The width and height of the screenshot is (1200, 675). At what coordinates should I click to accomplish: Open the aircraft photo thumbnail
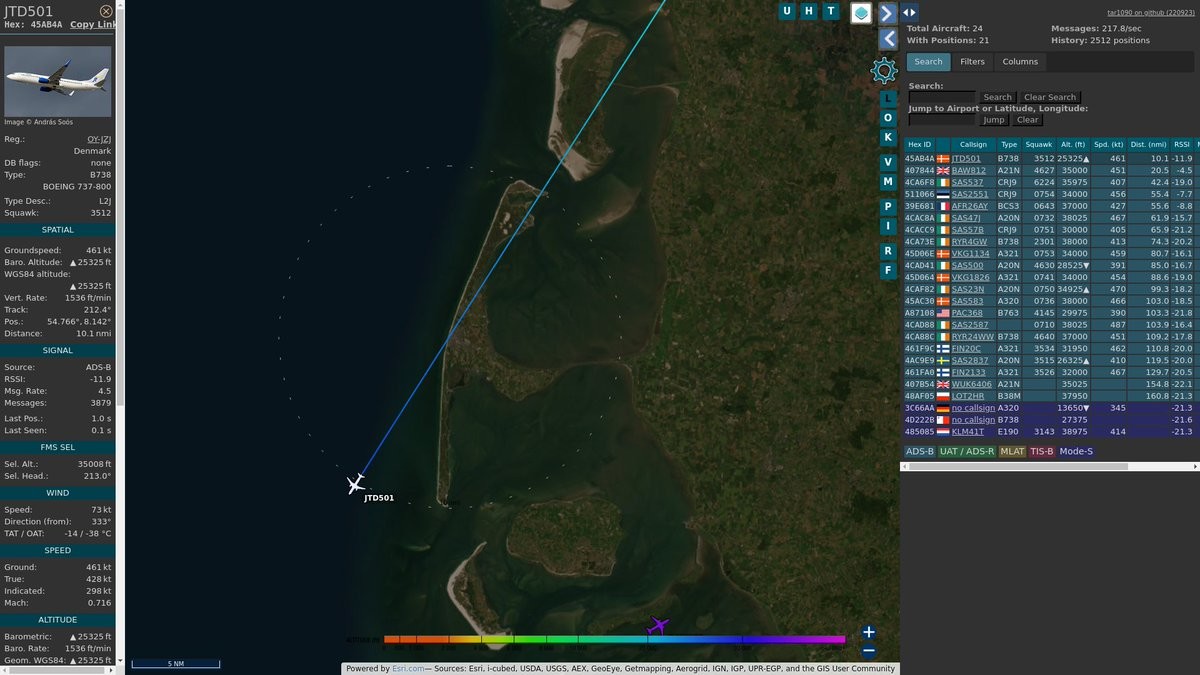tap(58, 81)
